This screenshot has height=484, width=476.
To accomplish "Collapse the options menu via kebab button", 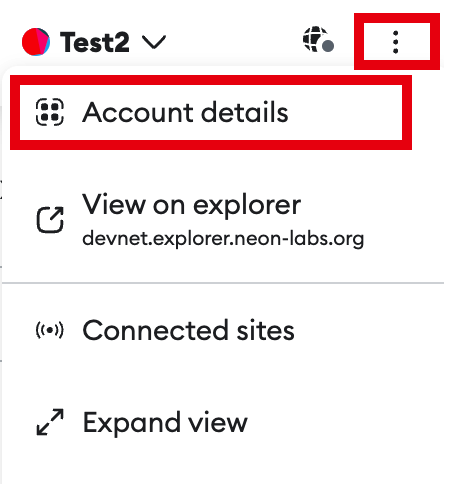I will pos(396,42).
